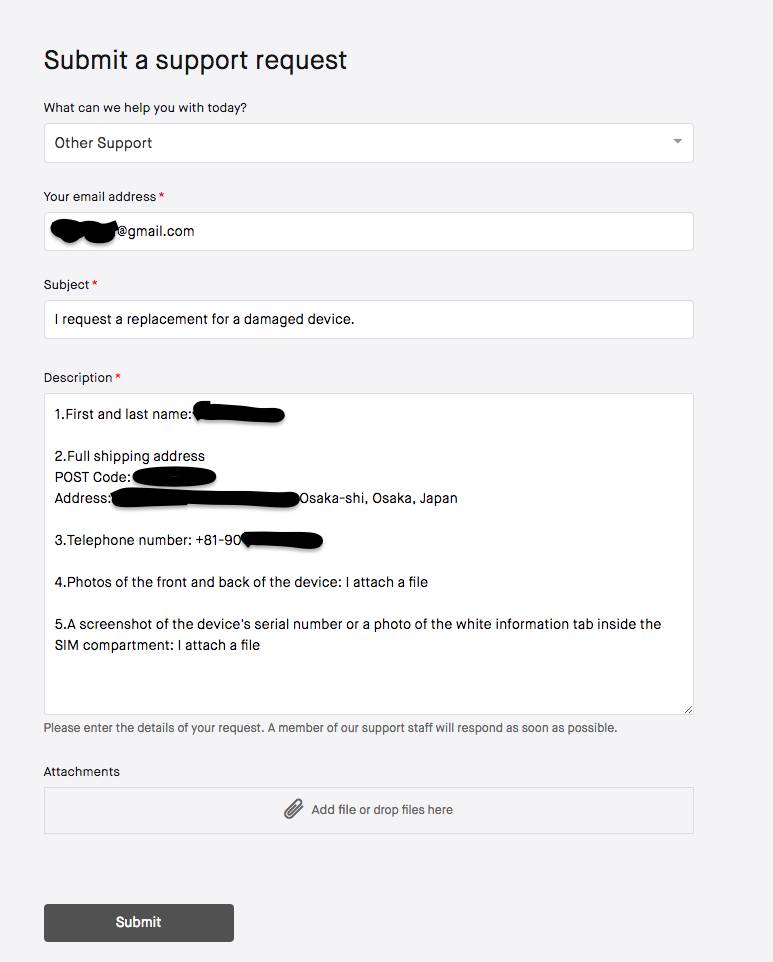Click the "Description" field label
Viewport: 773px width, 962px height.
(x=78, y=378)
